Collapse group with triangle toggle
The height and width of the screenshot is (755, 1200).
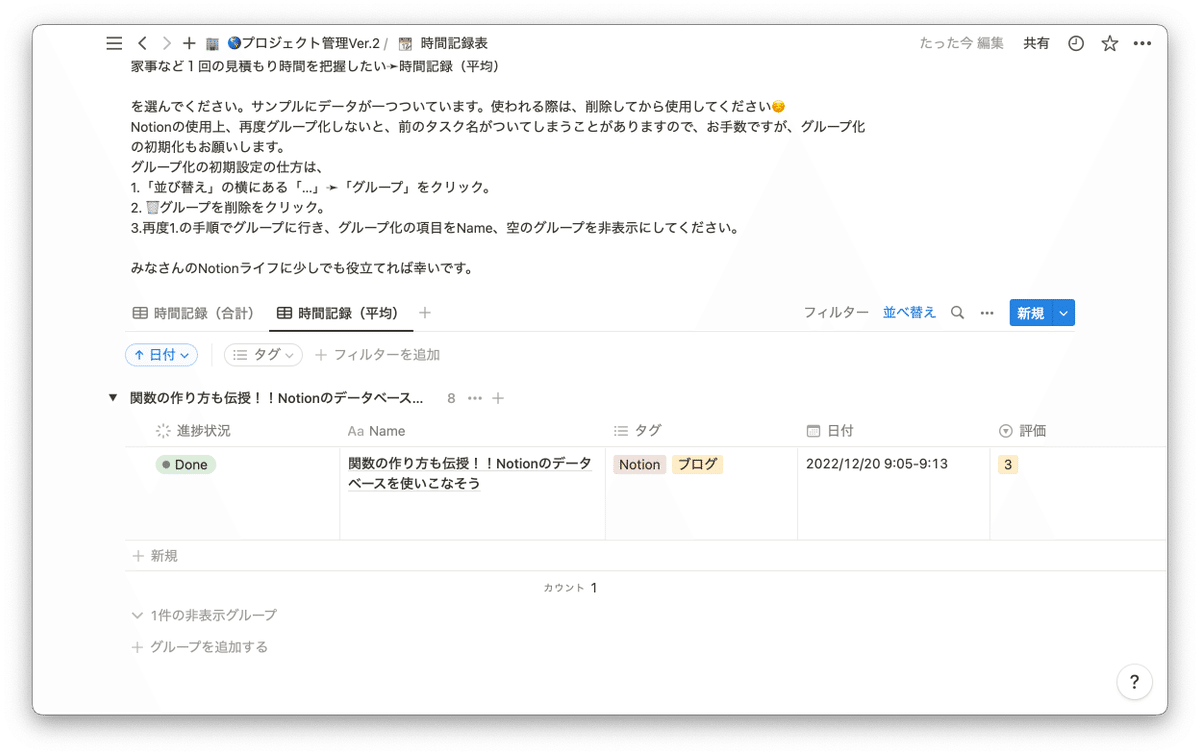pos(113,398)
